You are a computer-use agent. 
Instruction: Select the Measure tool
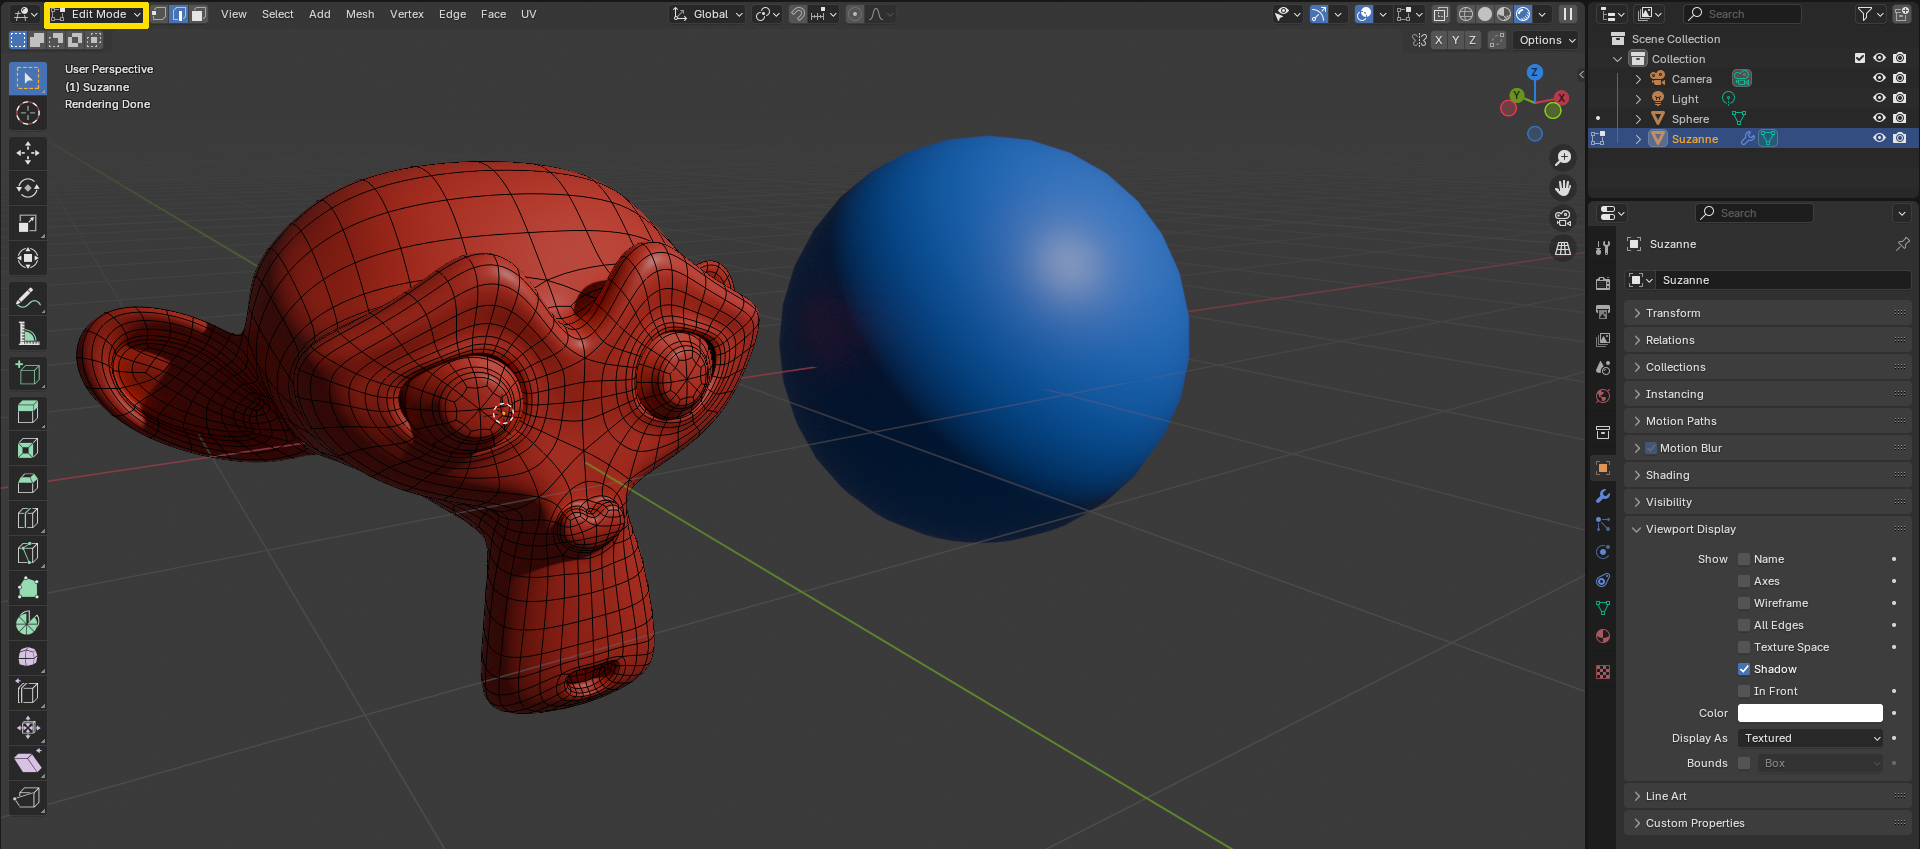pos(28,333)
